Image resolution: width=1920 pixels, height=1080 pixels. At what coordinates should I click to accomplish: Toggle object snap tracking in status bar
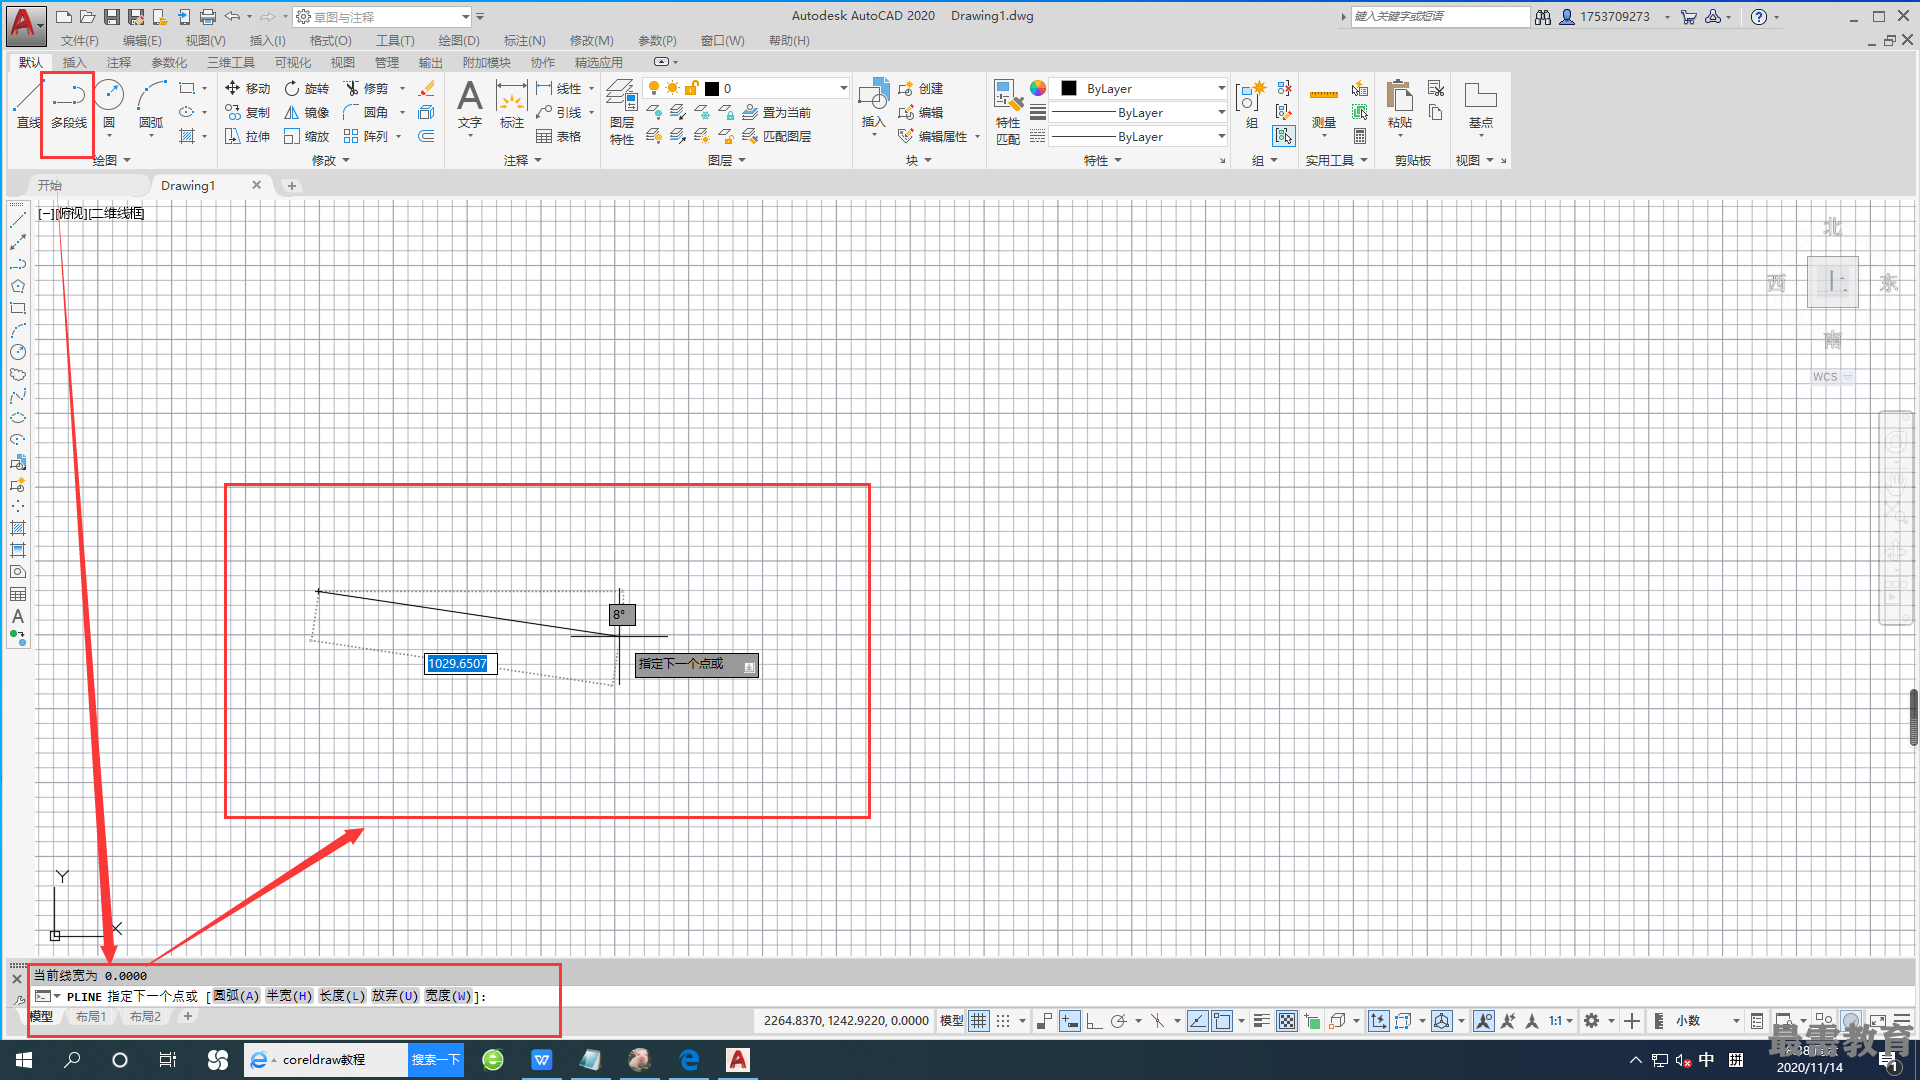tap(1197, 1021)
